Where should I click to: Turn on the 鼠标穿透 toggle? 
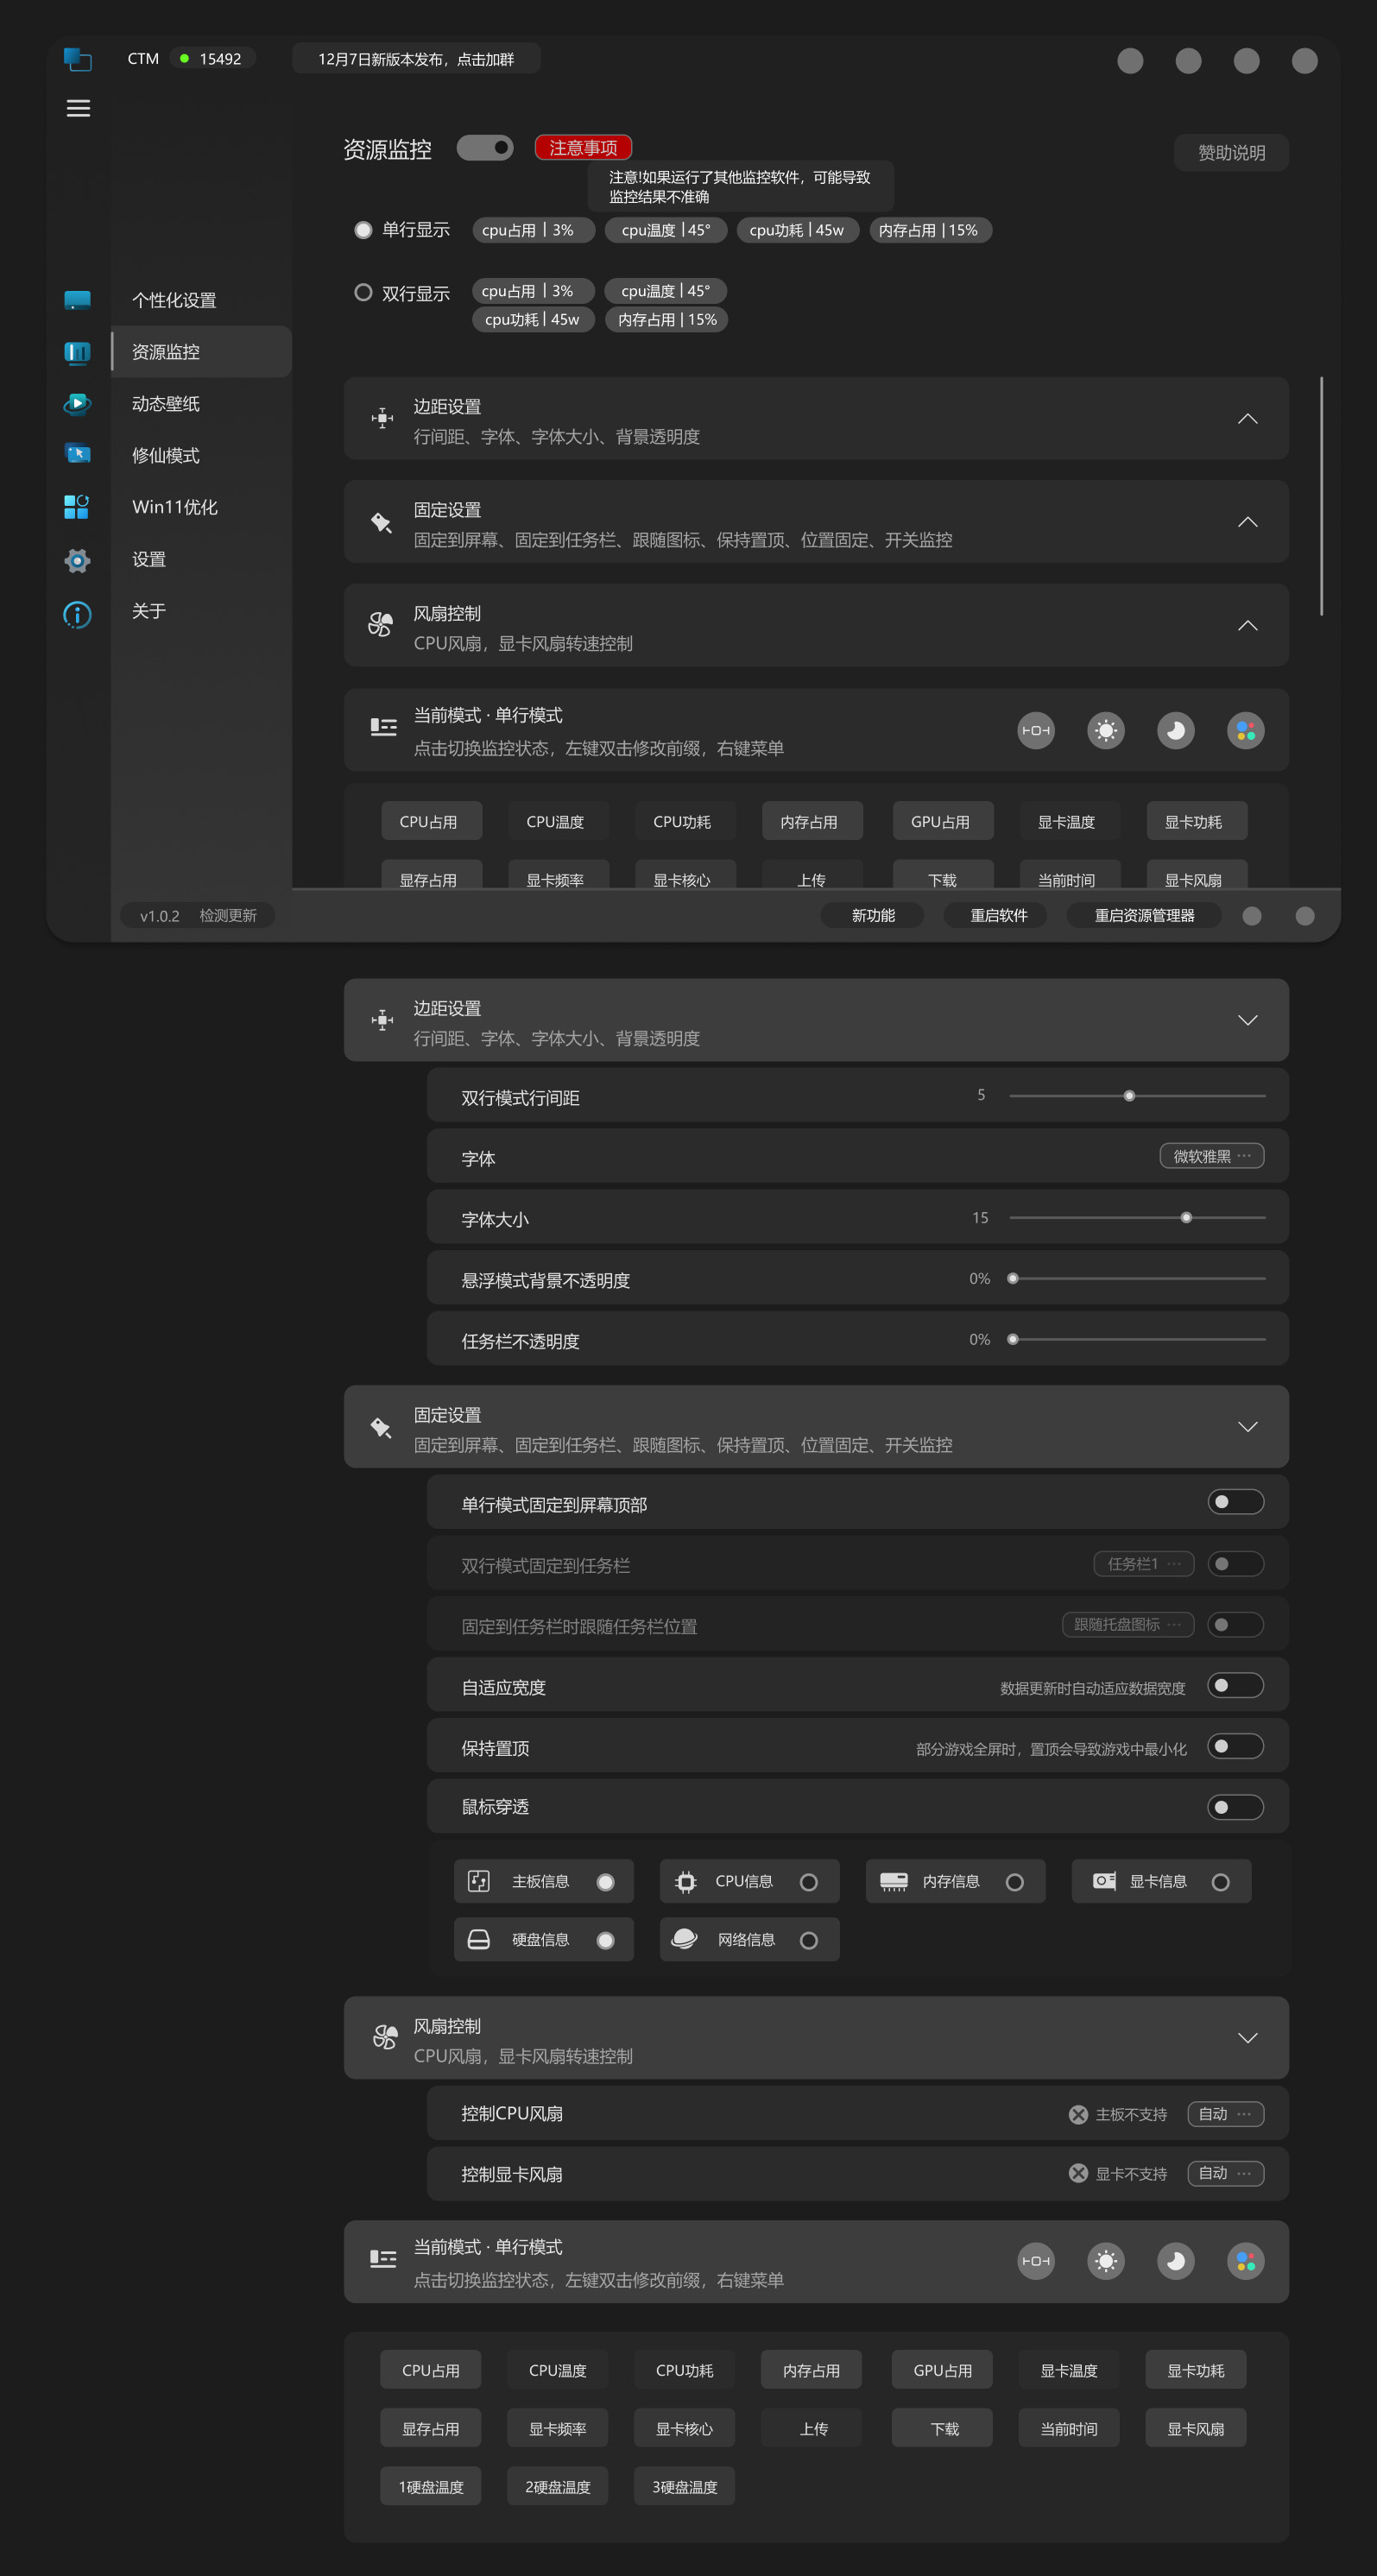(x=1235, y=1807)
